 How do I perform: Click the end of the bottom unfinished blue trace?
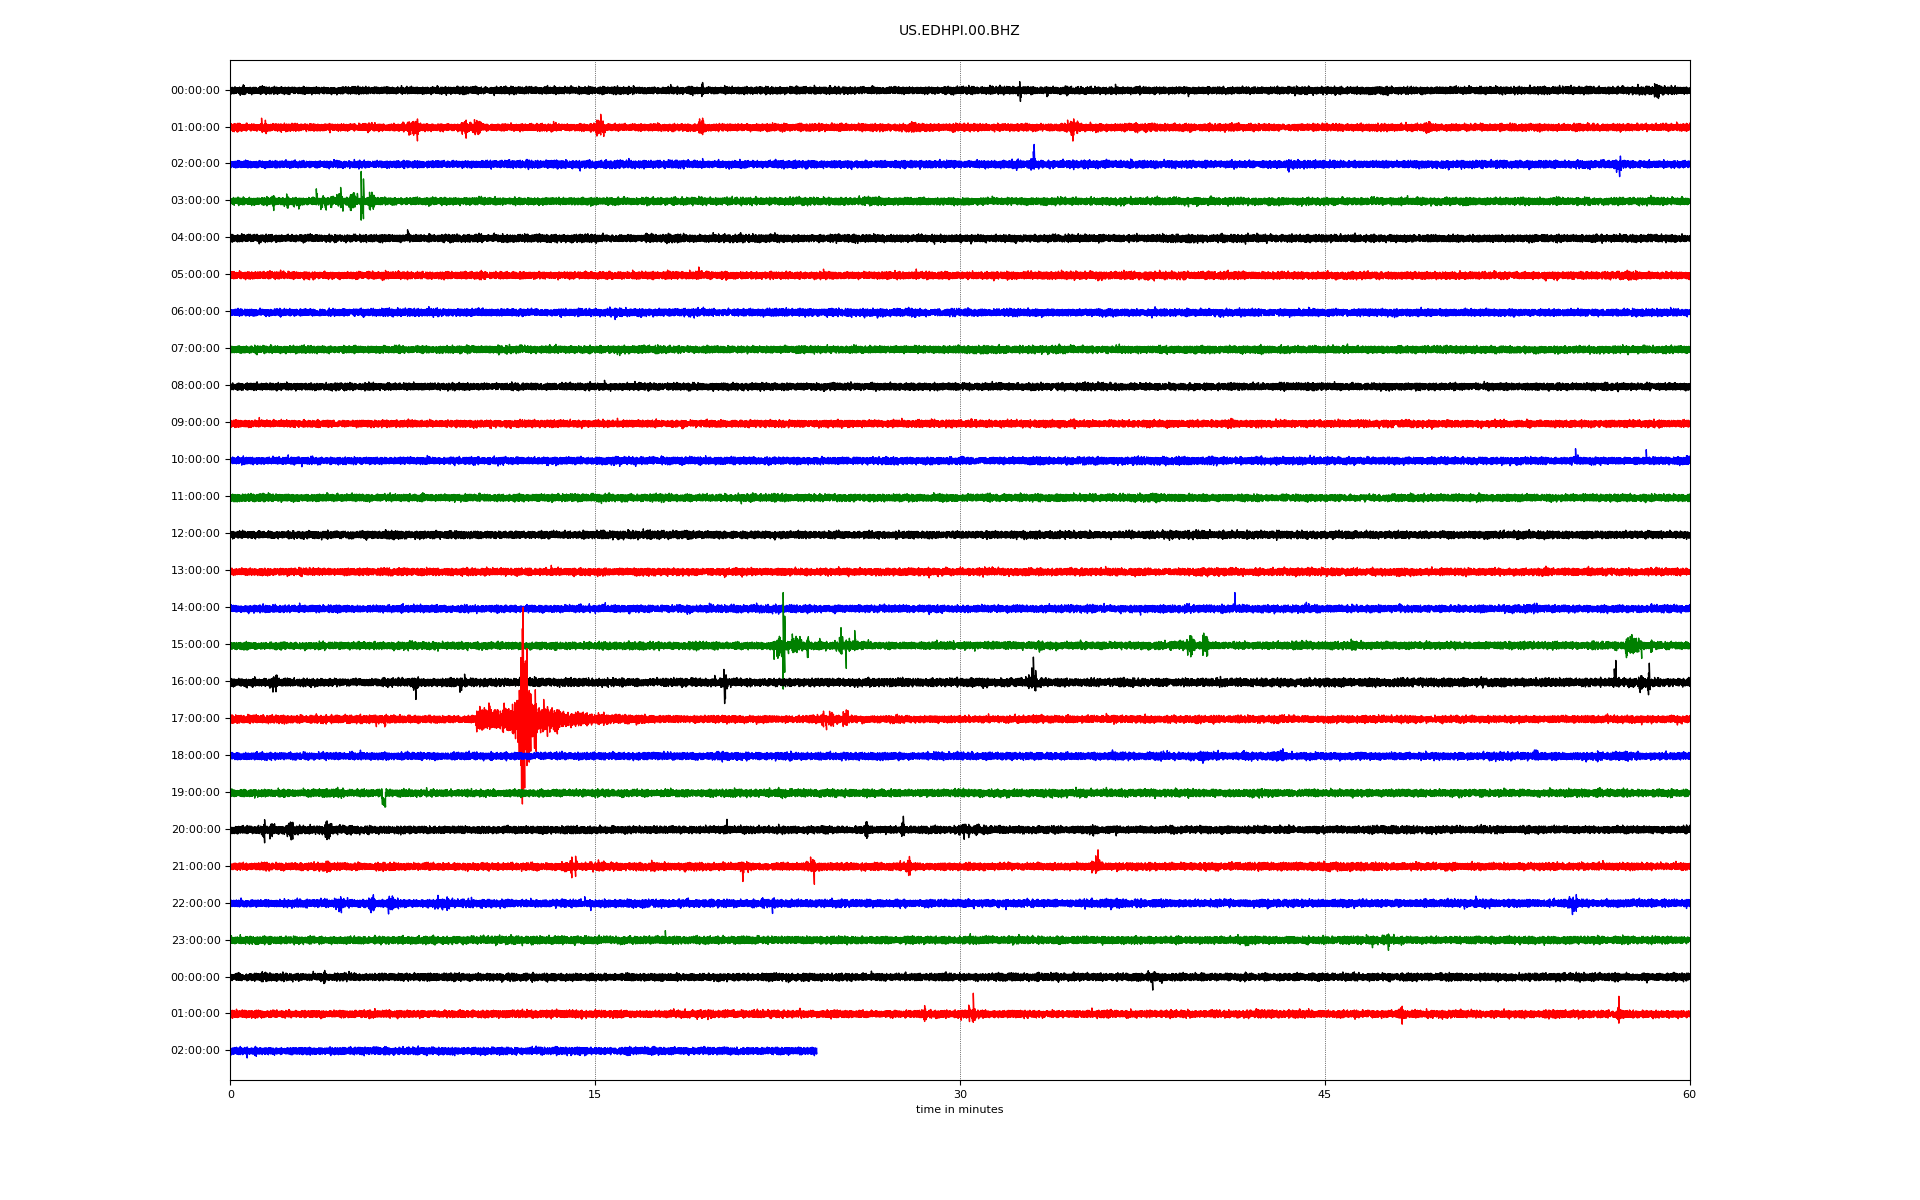pos(815,1051)
